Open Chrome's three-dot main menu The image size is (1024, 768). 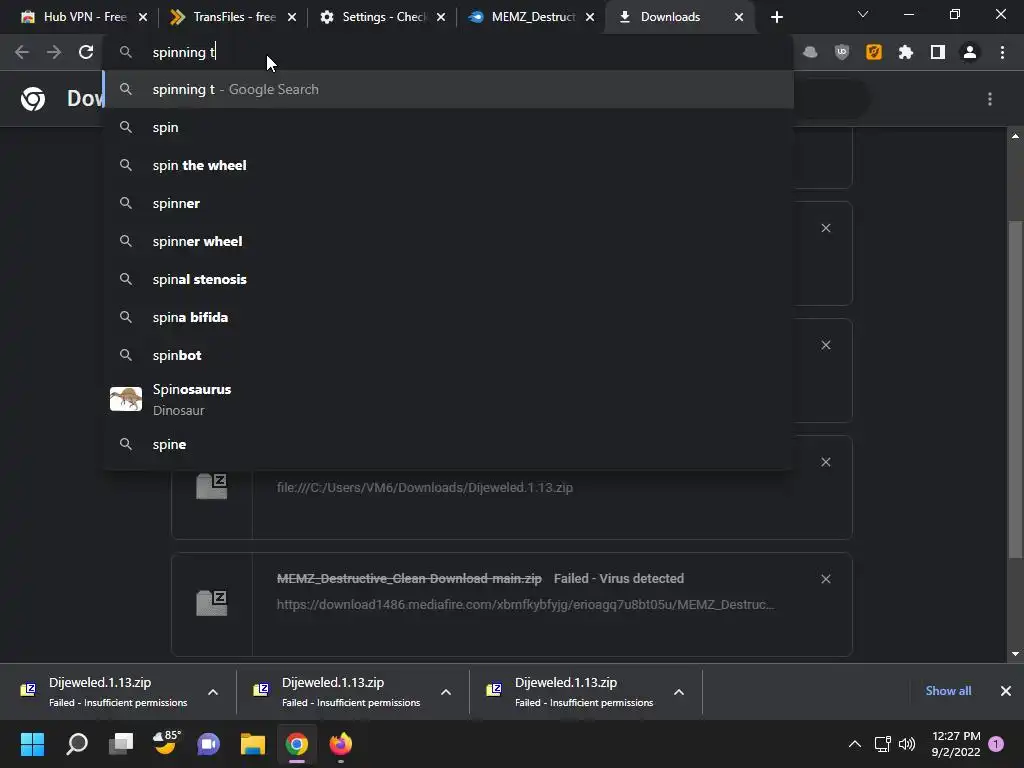tap(1002, 52)
